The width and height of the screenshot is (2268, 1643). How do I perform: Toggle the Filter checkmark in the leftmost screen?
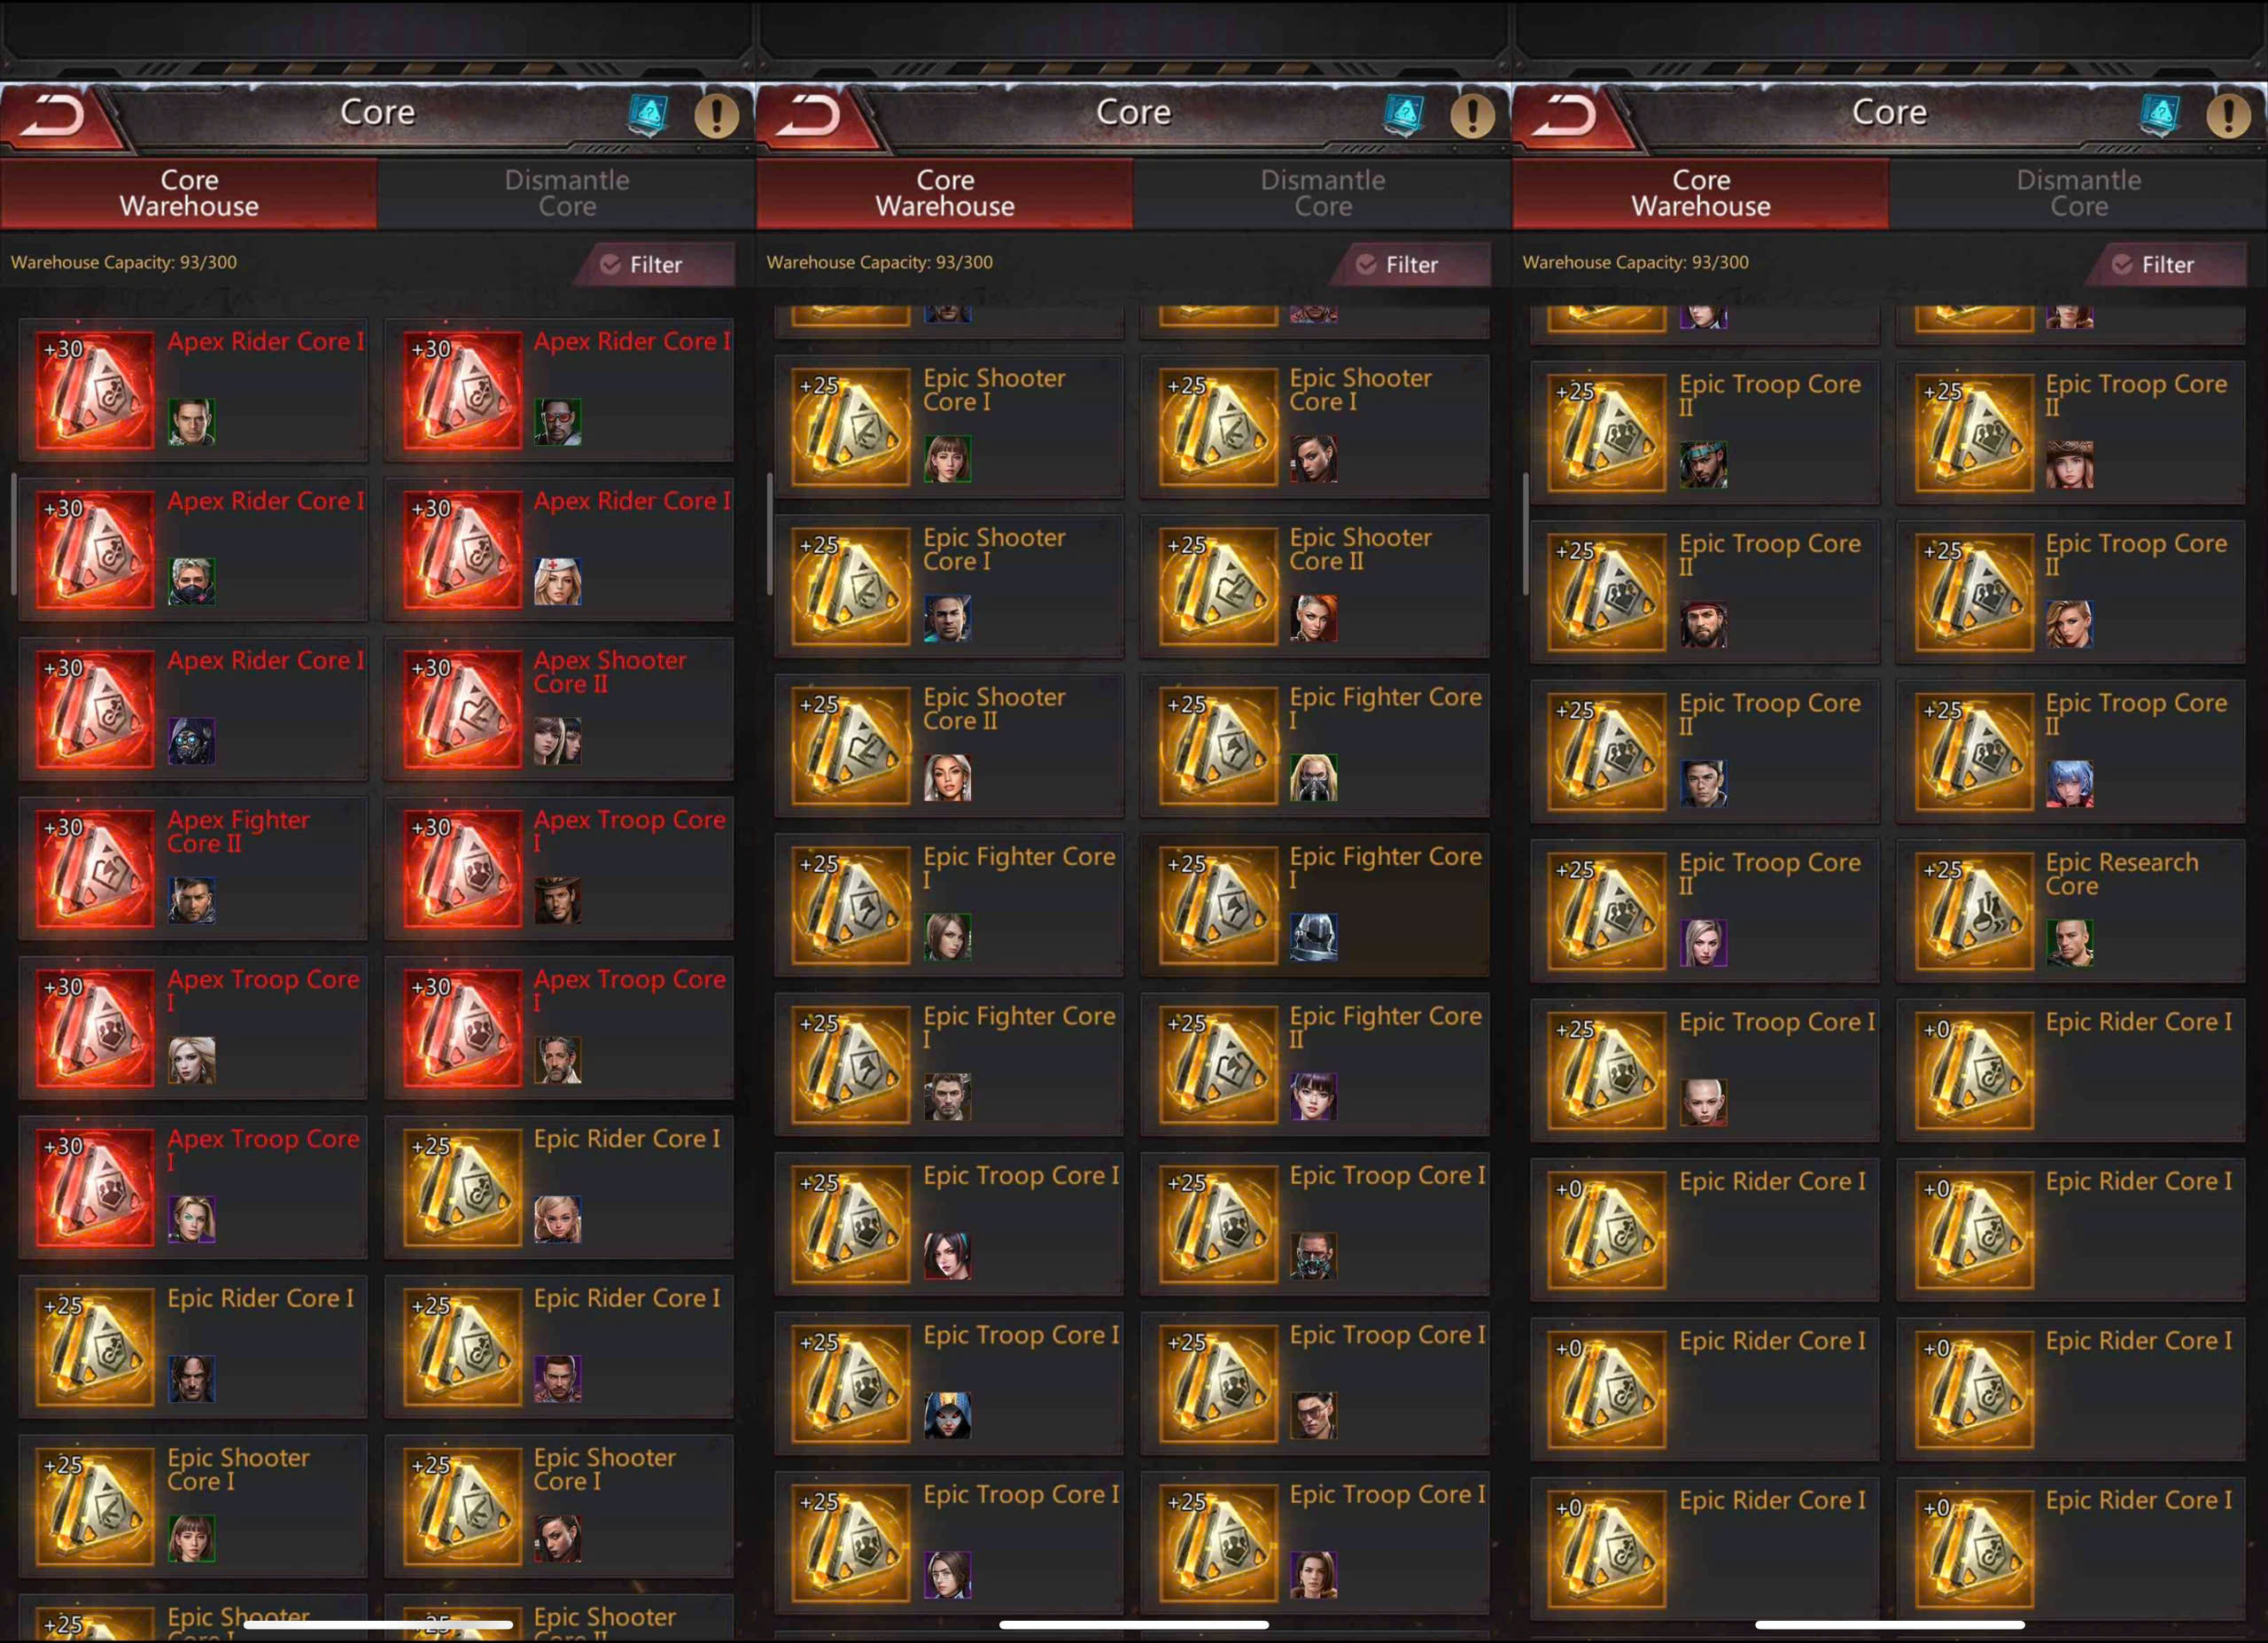(610, 264)
